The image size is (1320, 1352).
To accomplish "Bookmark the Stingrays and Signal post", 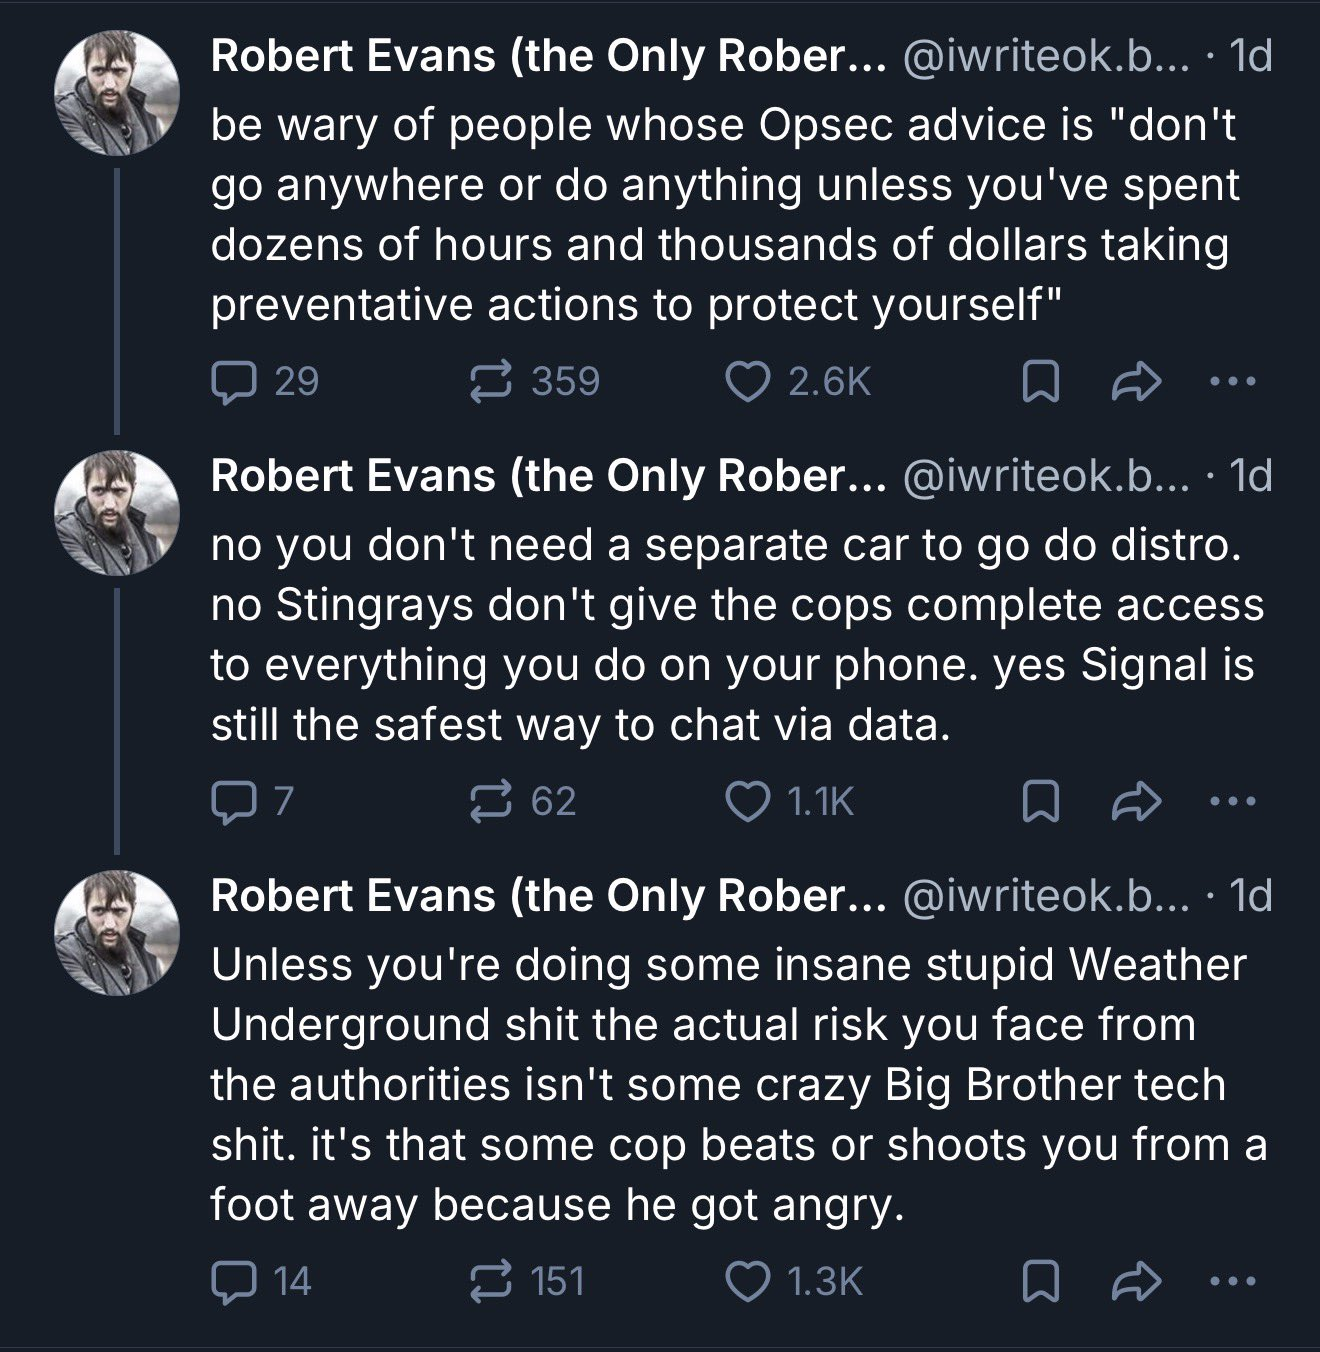I will [1040, 802].
